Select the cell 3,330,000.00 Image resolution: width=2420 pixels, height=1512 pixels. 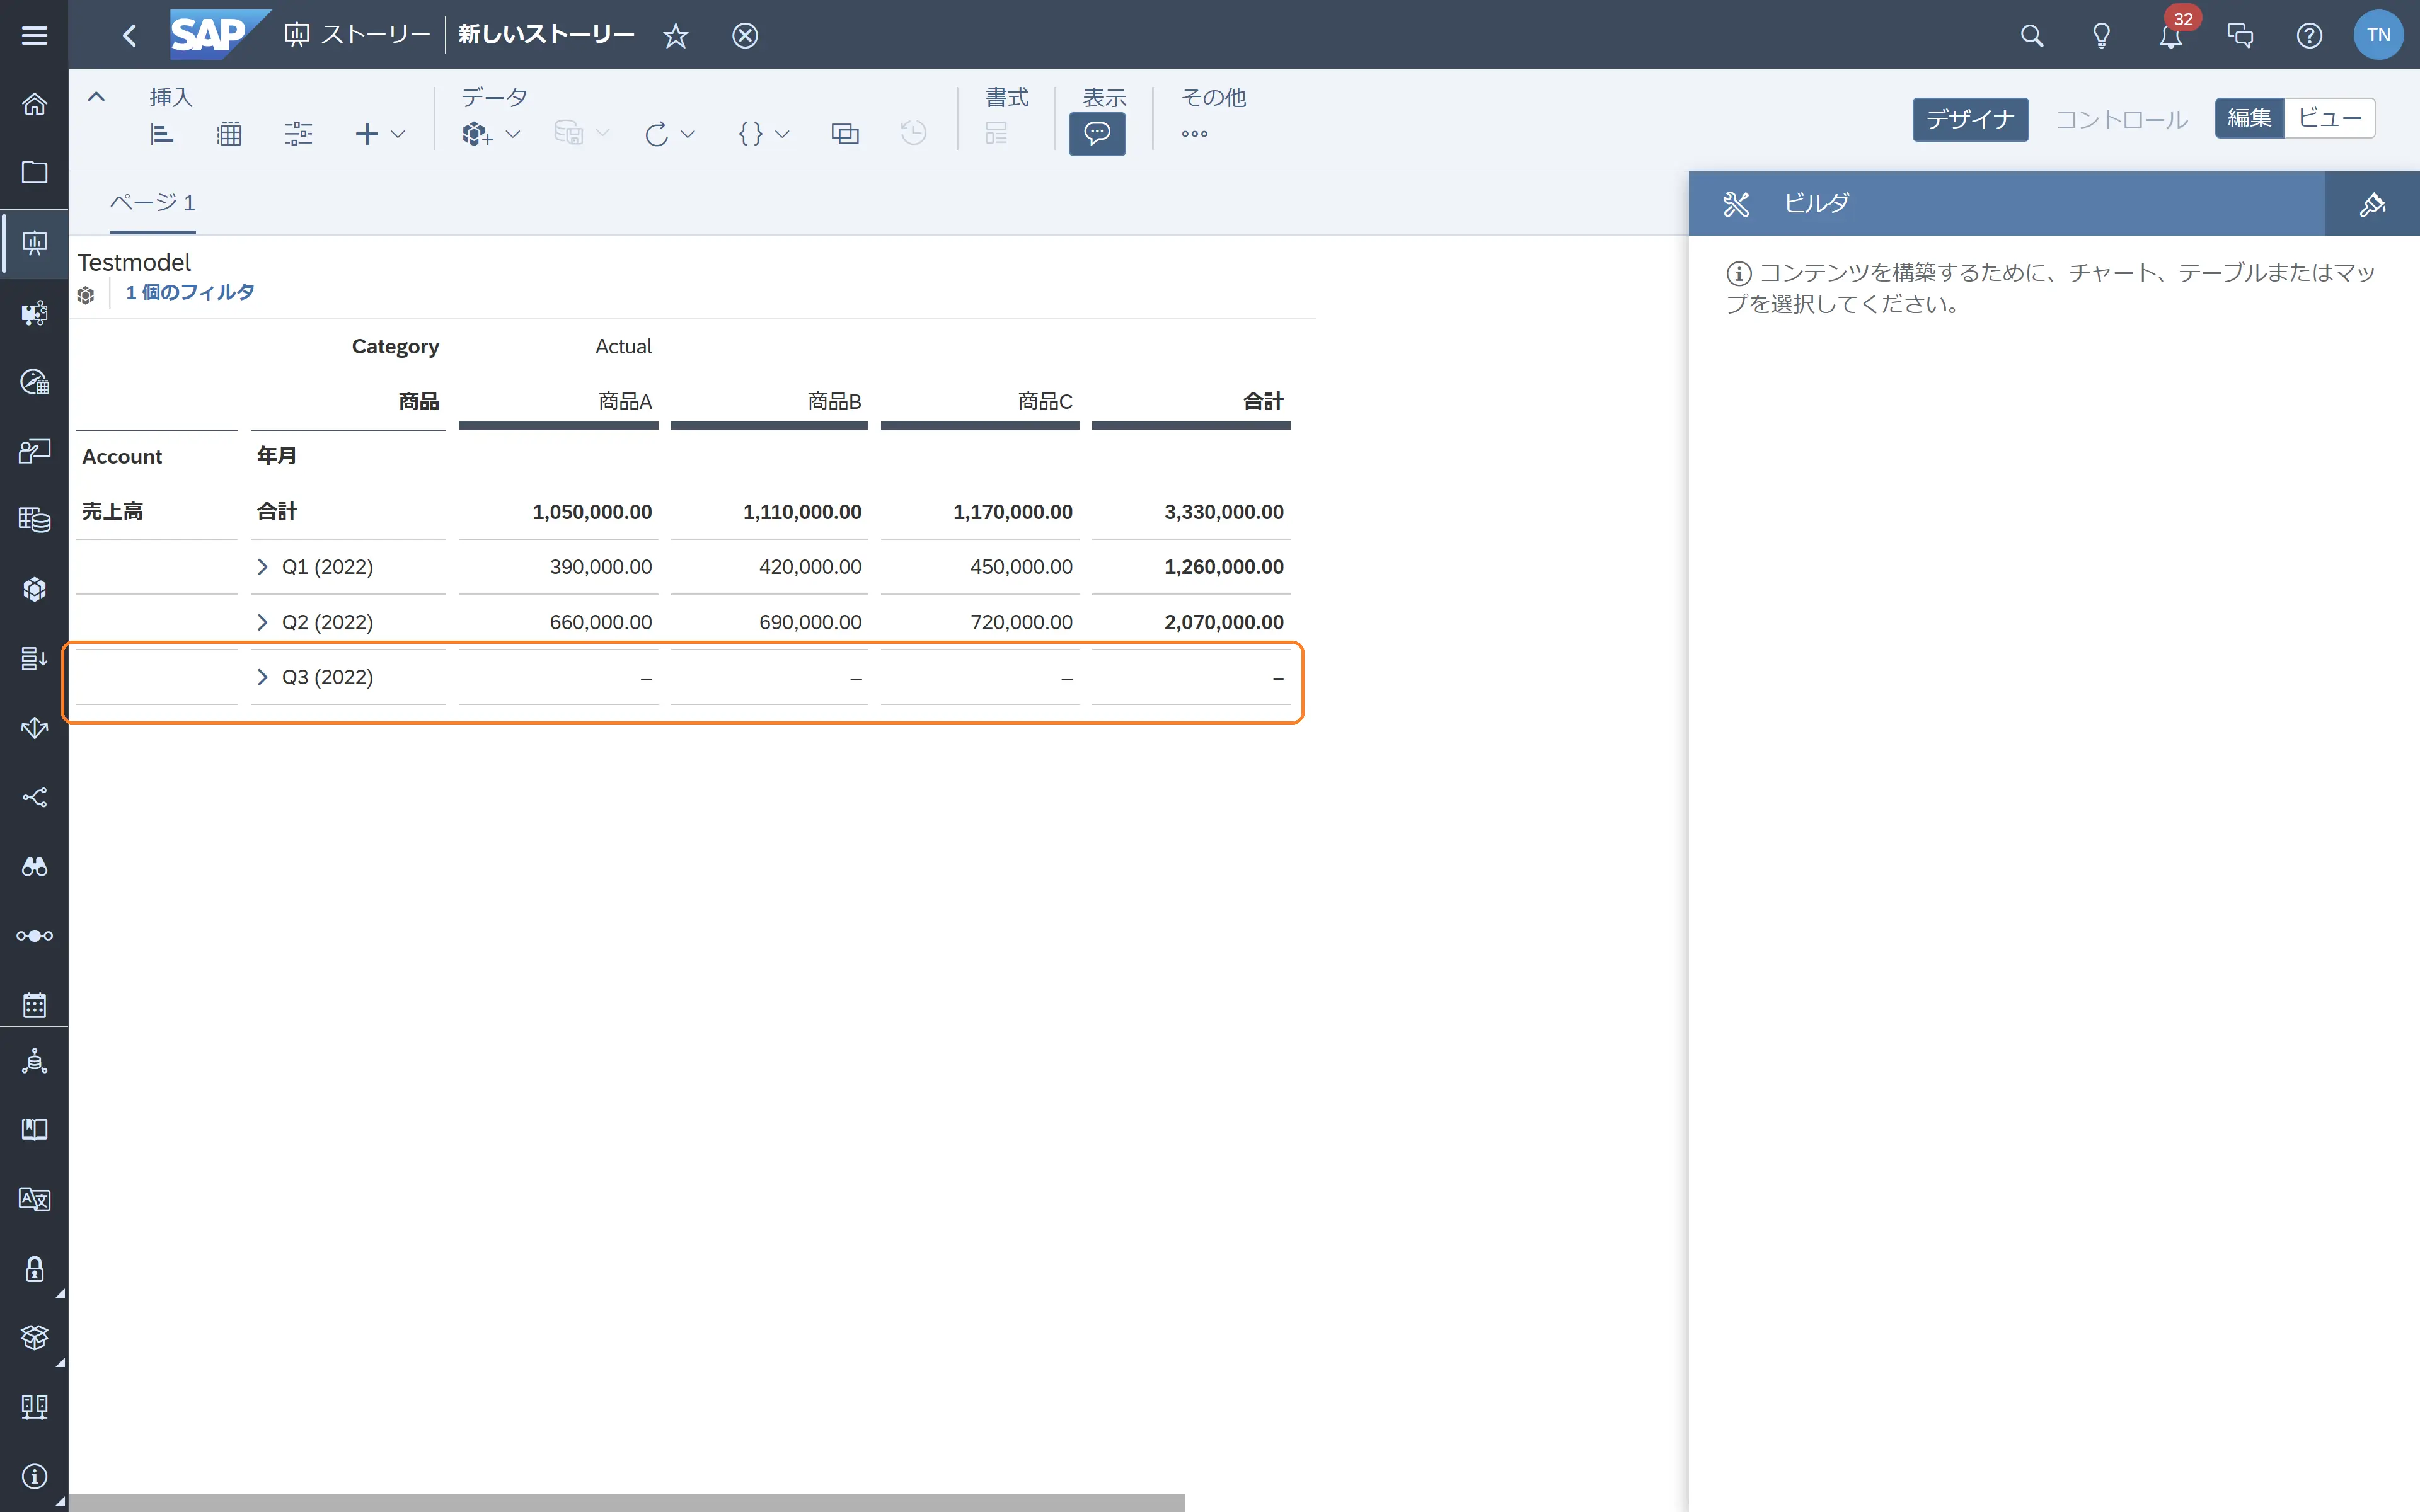click(1223, 512)
